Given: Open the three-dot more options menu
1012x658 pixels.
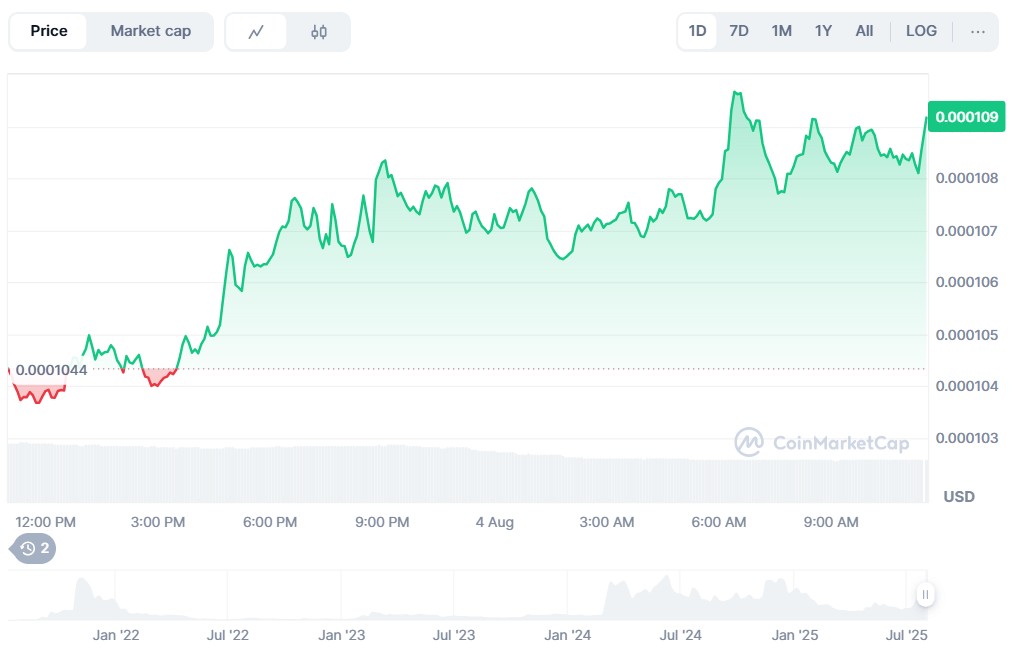Looking at the screenshot, I should click(977, 31).
